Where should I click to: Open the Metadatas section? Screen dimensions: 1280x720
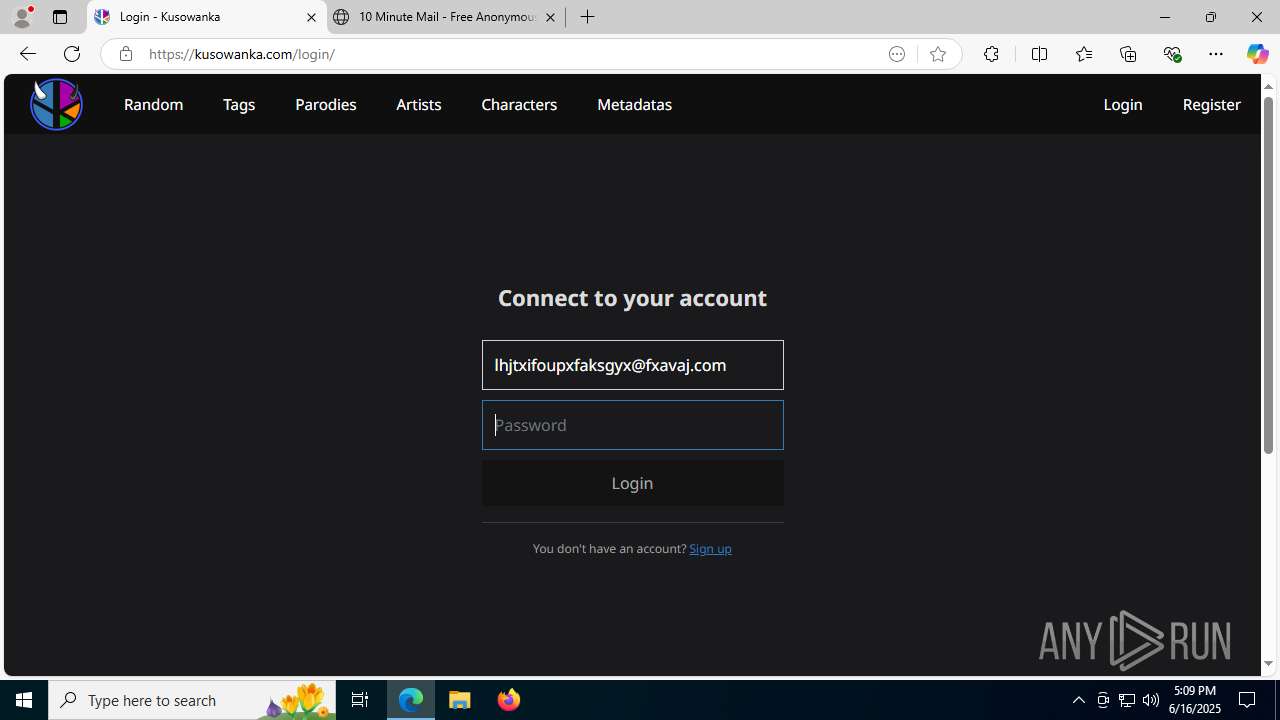click(x=634, y=104)
